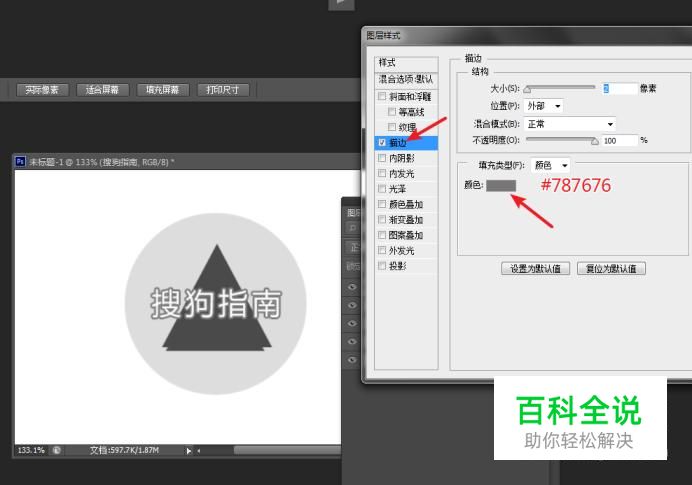The image size is (692, 485).
Task: Click the 不透明度 opacity slider handle
Action: (595, 141)
